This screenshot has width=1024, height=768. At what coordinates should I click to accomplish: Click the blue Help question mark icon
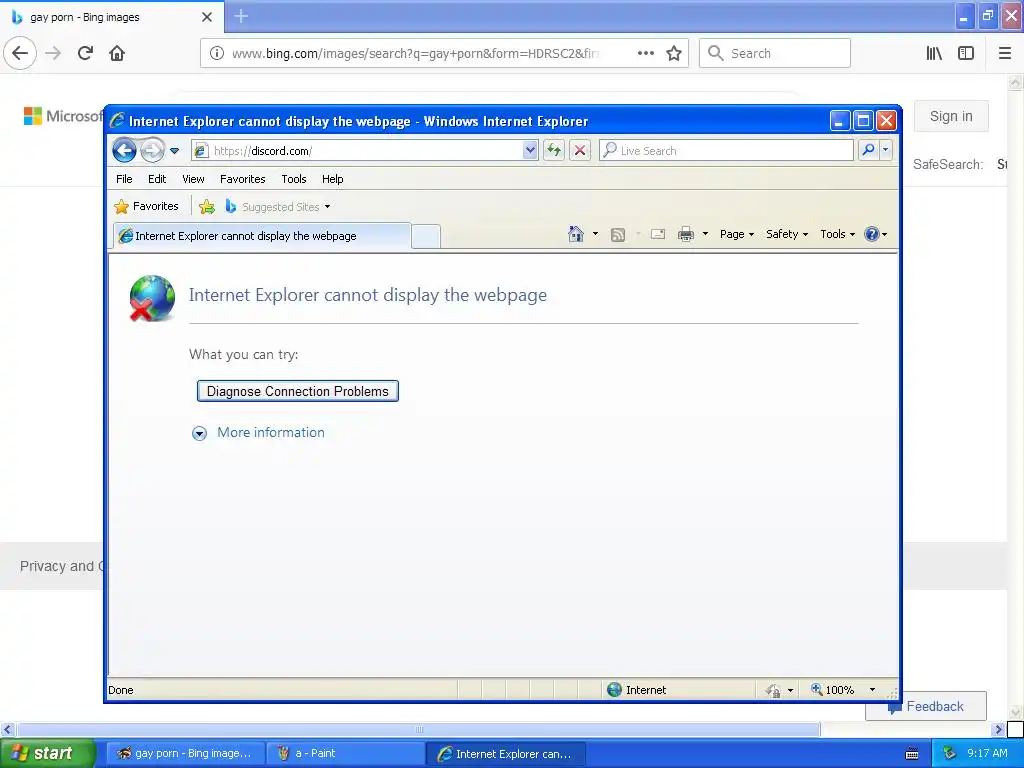tap(872, 234)
